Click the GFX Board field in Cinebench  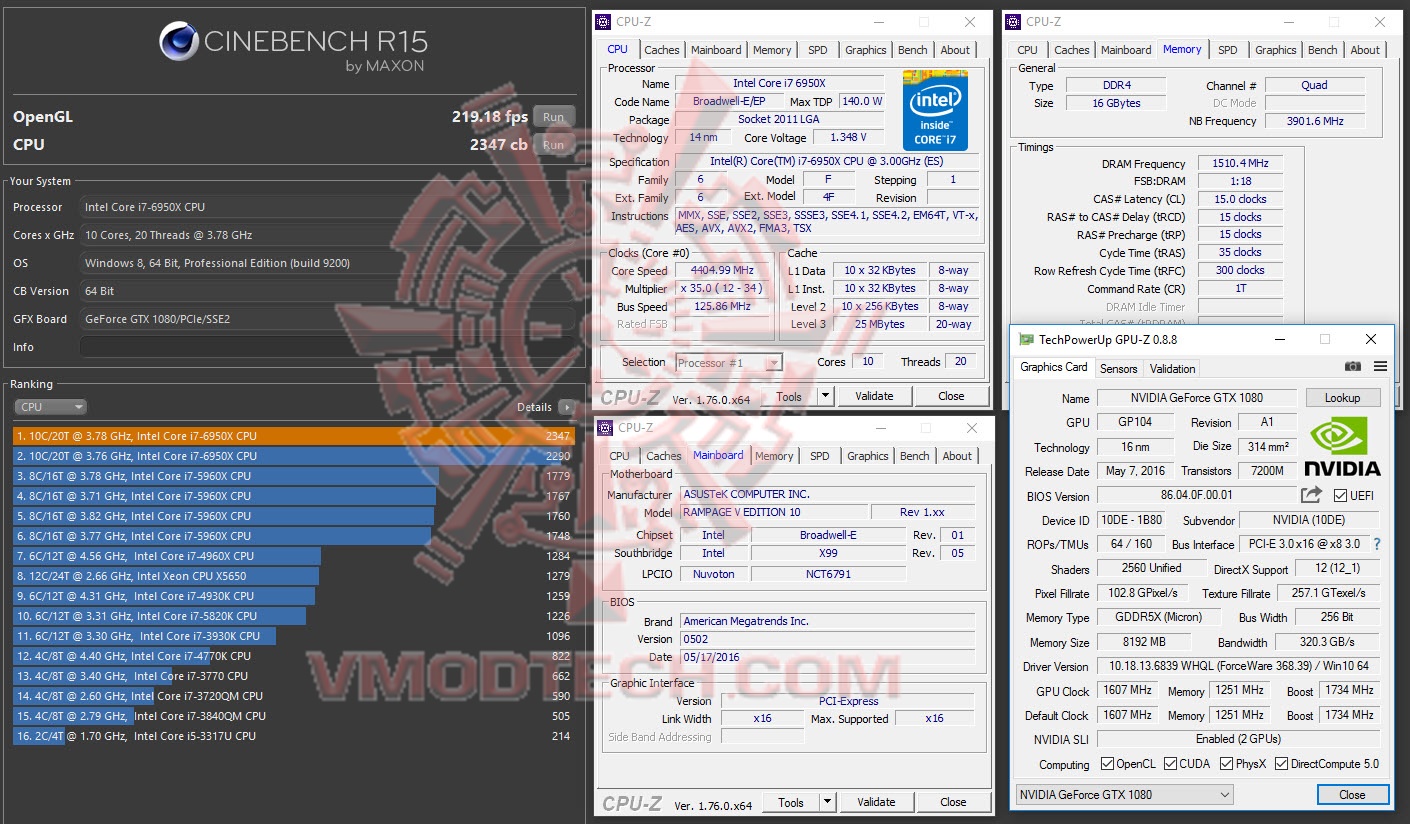(327, 319)
